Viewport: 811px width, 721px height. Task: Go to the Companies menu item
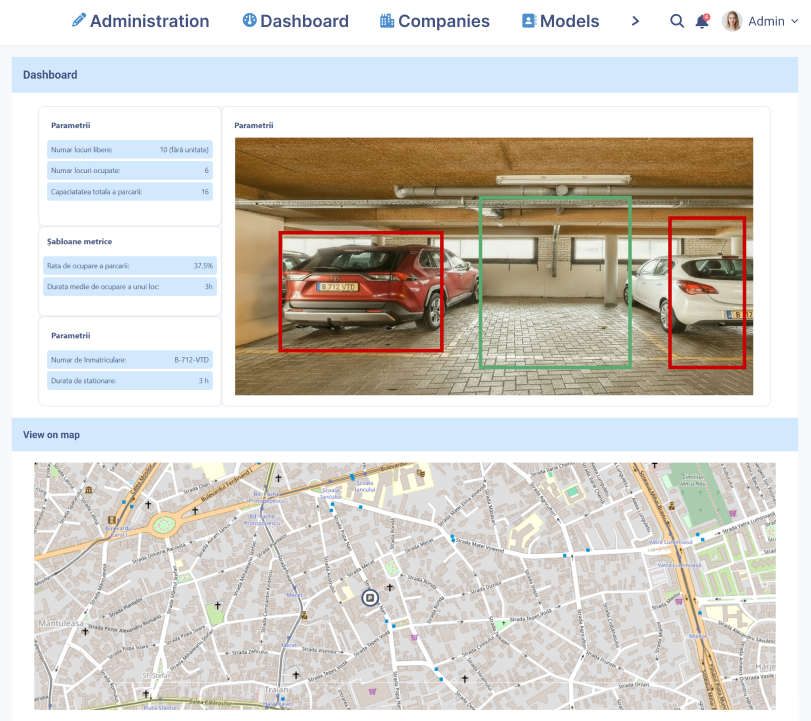pos(443,21)
